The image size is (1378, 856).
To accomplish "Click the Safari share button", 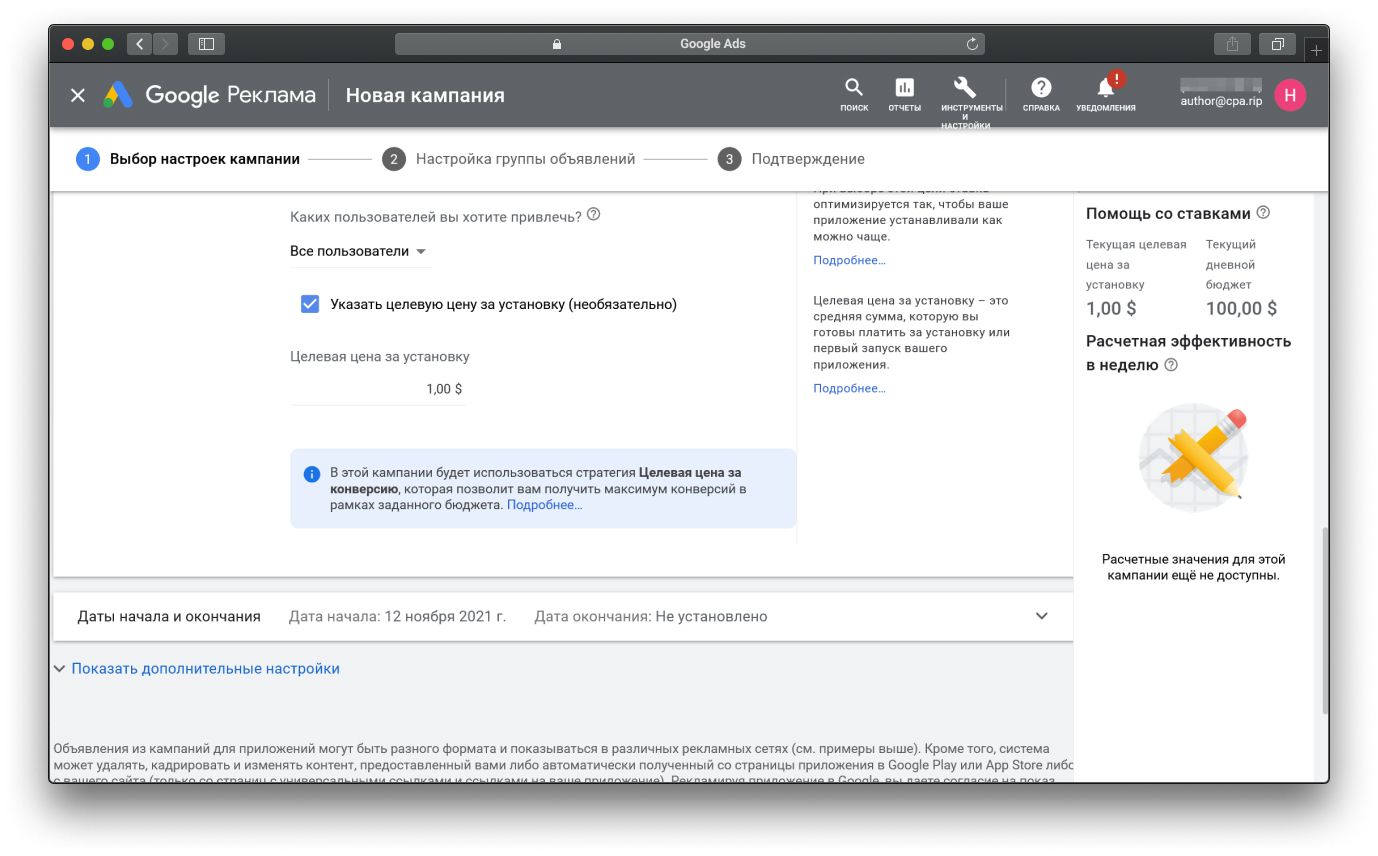I will click(x=1233, y=44).
